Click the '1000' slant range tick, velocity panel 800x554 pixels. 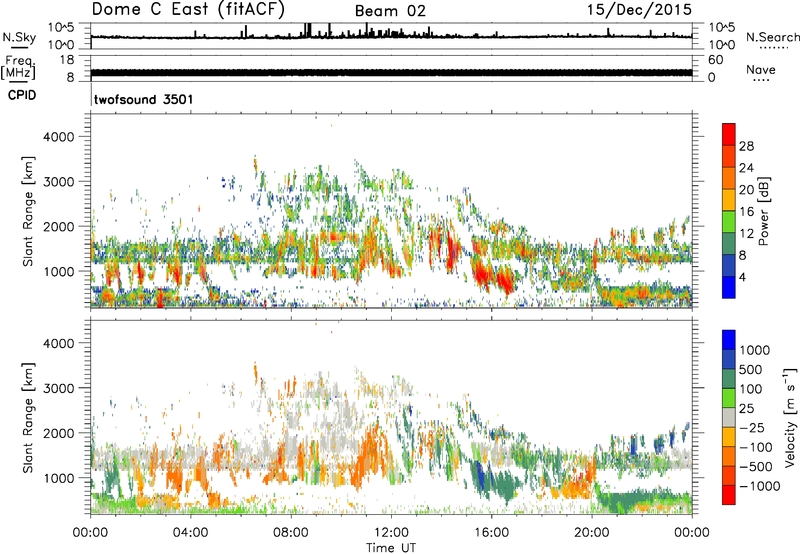pyautogui.click(x=59, y=477)
